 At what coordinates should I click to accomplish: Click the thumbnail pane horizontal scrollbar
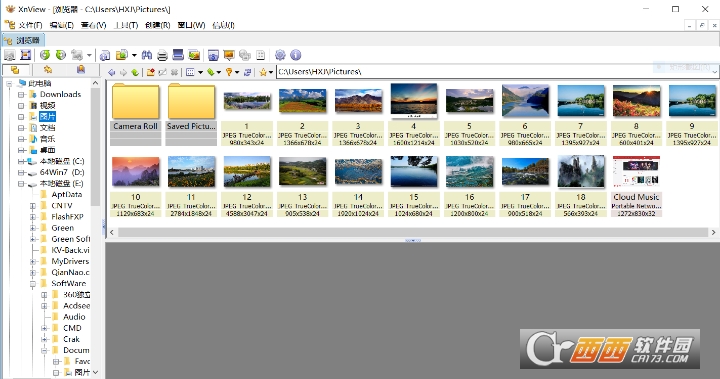413,232
